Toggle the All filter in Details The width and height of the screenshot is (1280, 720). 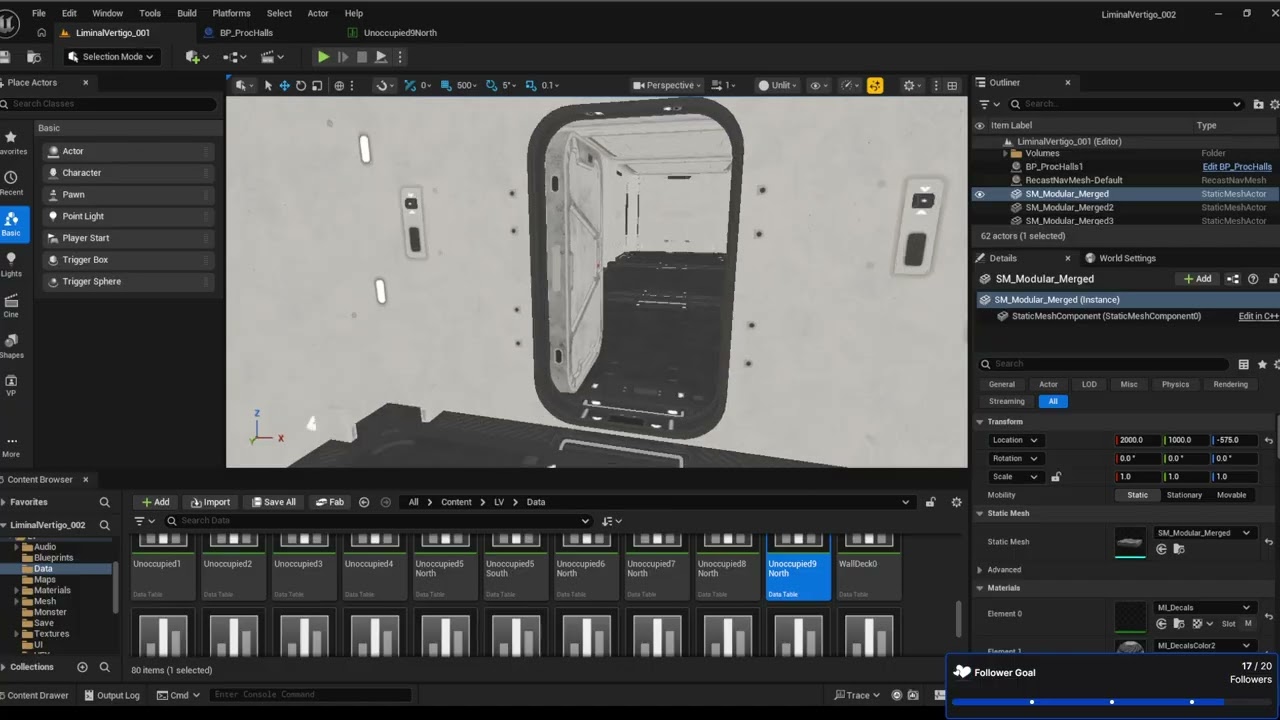[1053, 401]
